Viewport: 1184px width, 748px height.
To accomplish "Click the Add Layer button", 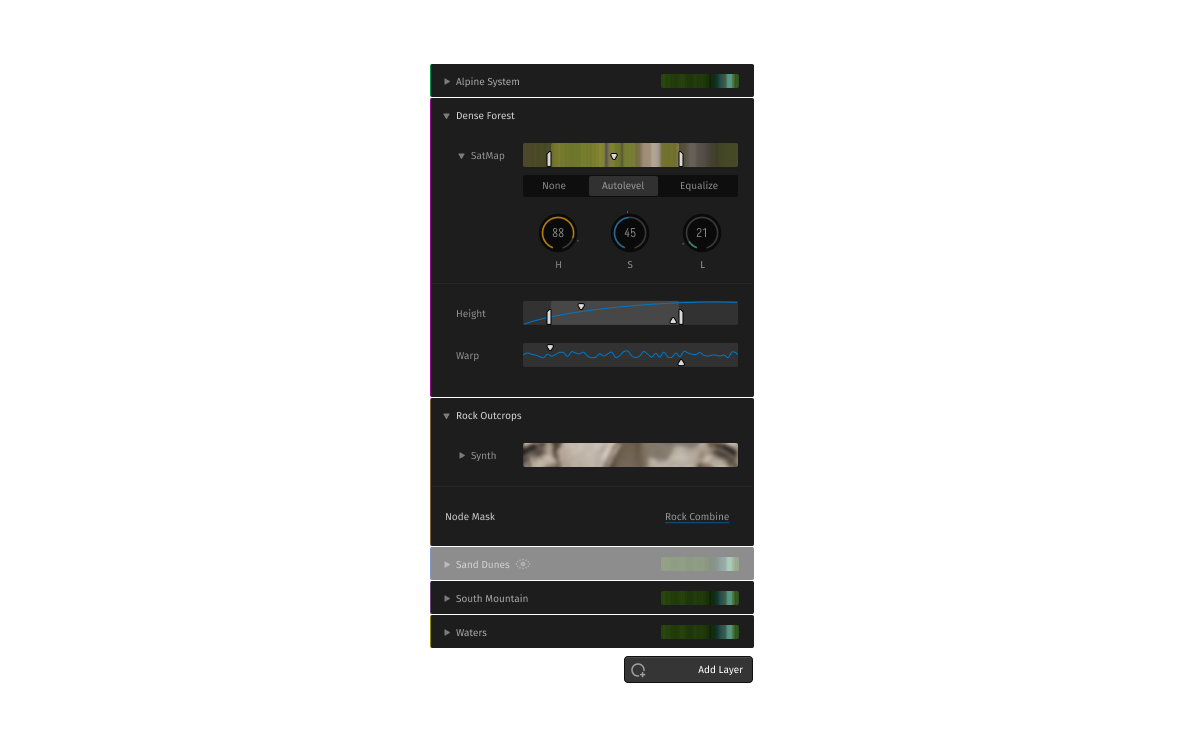I will [x=719, y=670].
